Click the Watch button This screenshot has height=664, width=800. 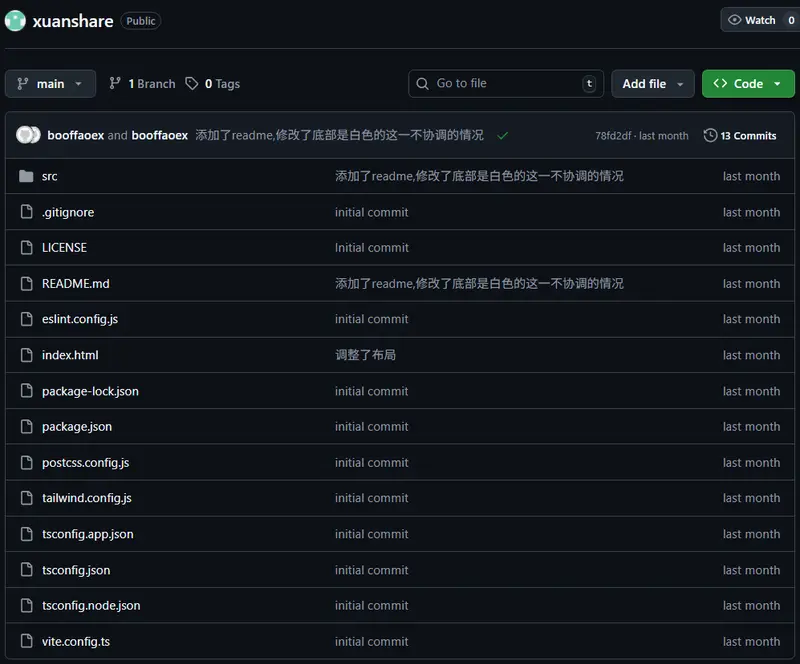(752, 20)
